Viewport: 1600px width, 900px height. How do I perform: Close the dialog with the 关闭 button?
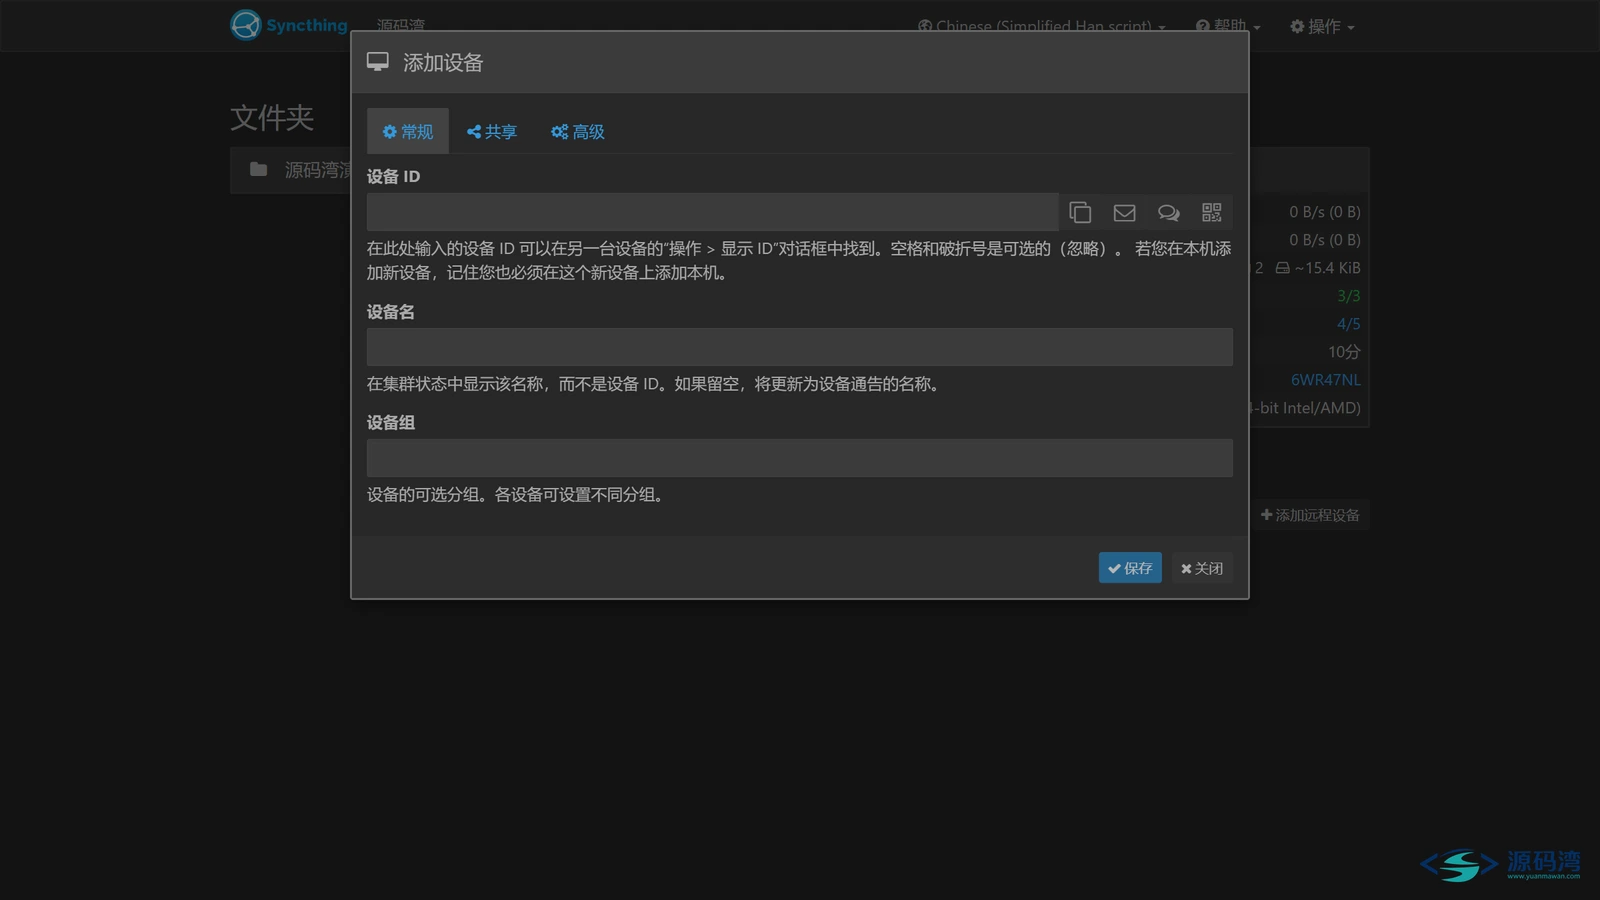point(1201,568)
